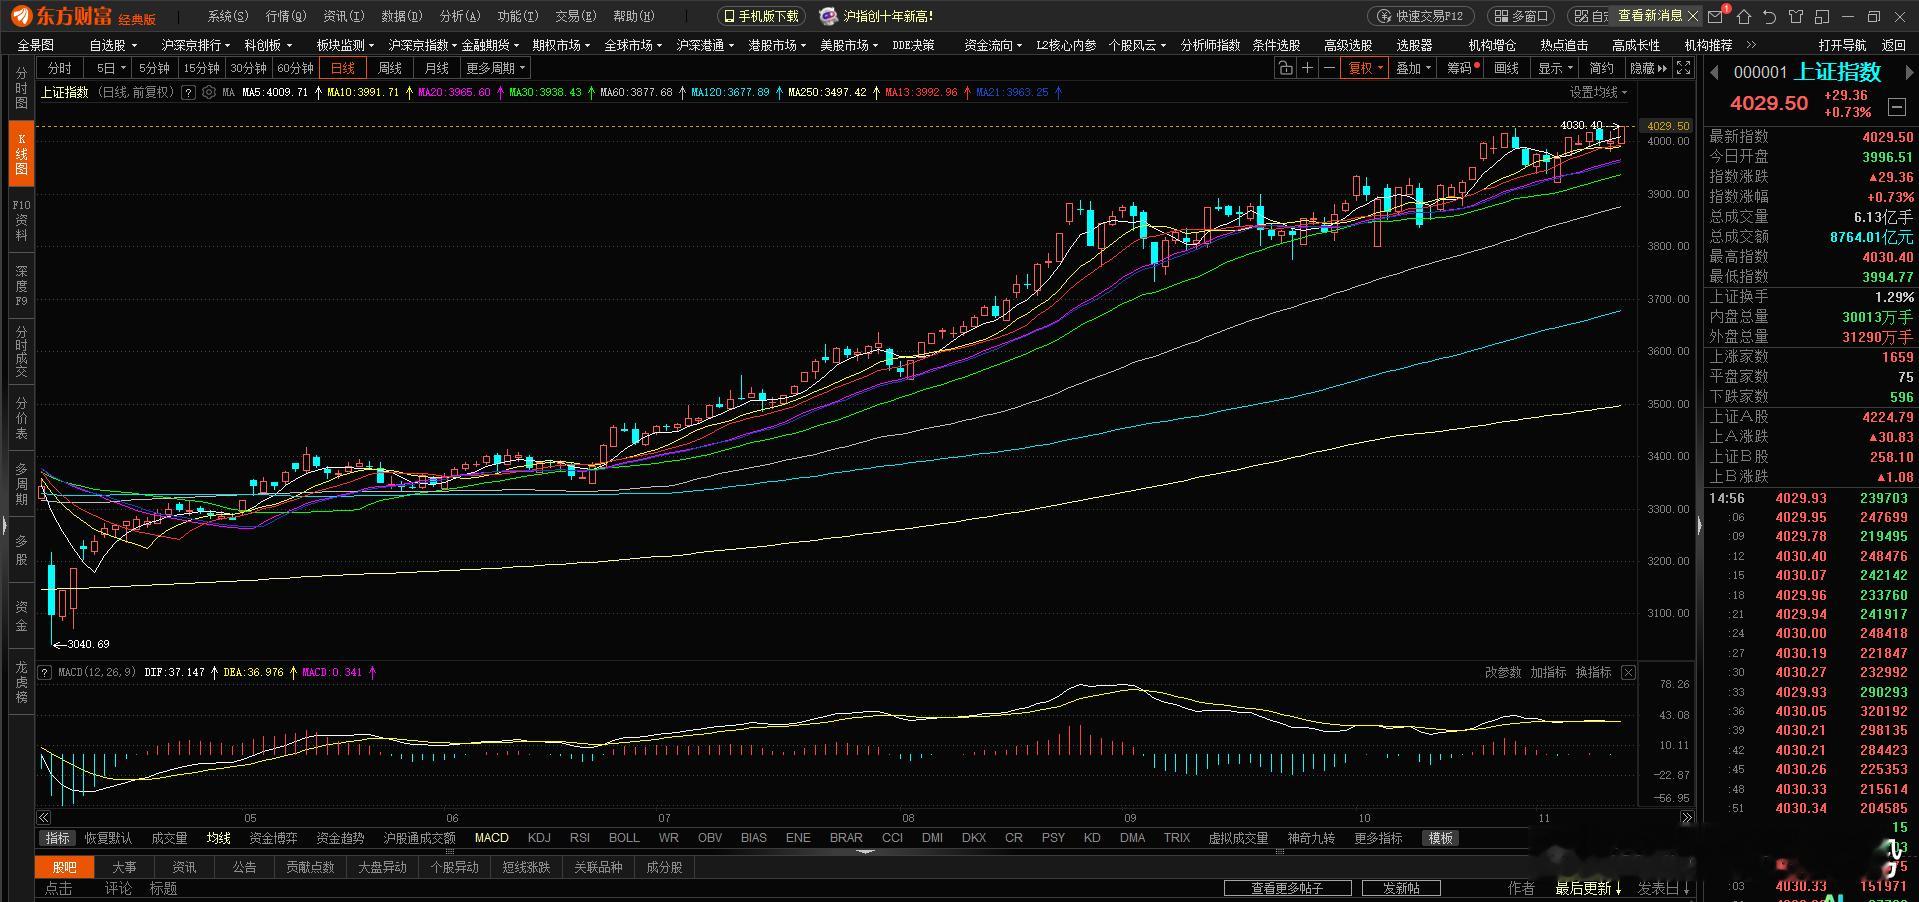Zoom out the K-line chart with minus icon
Viewport: 1919px width, 902px height.
point(1329,68)
